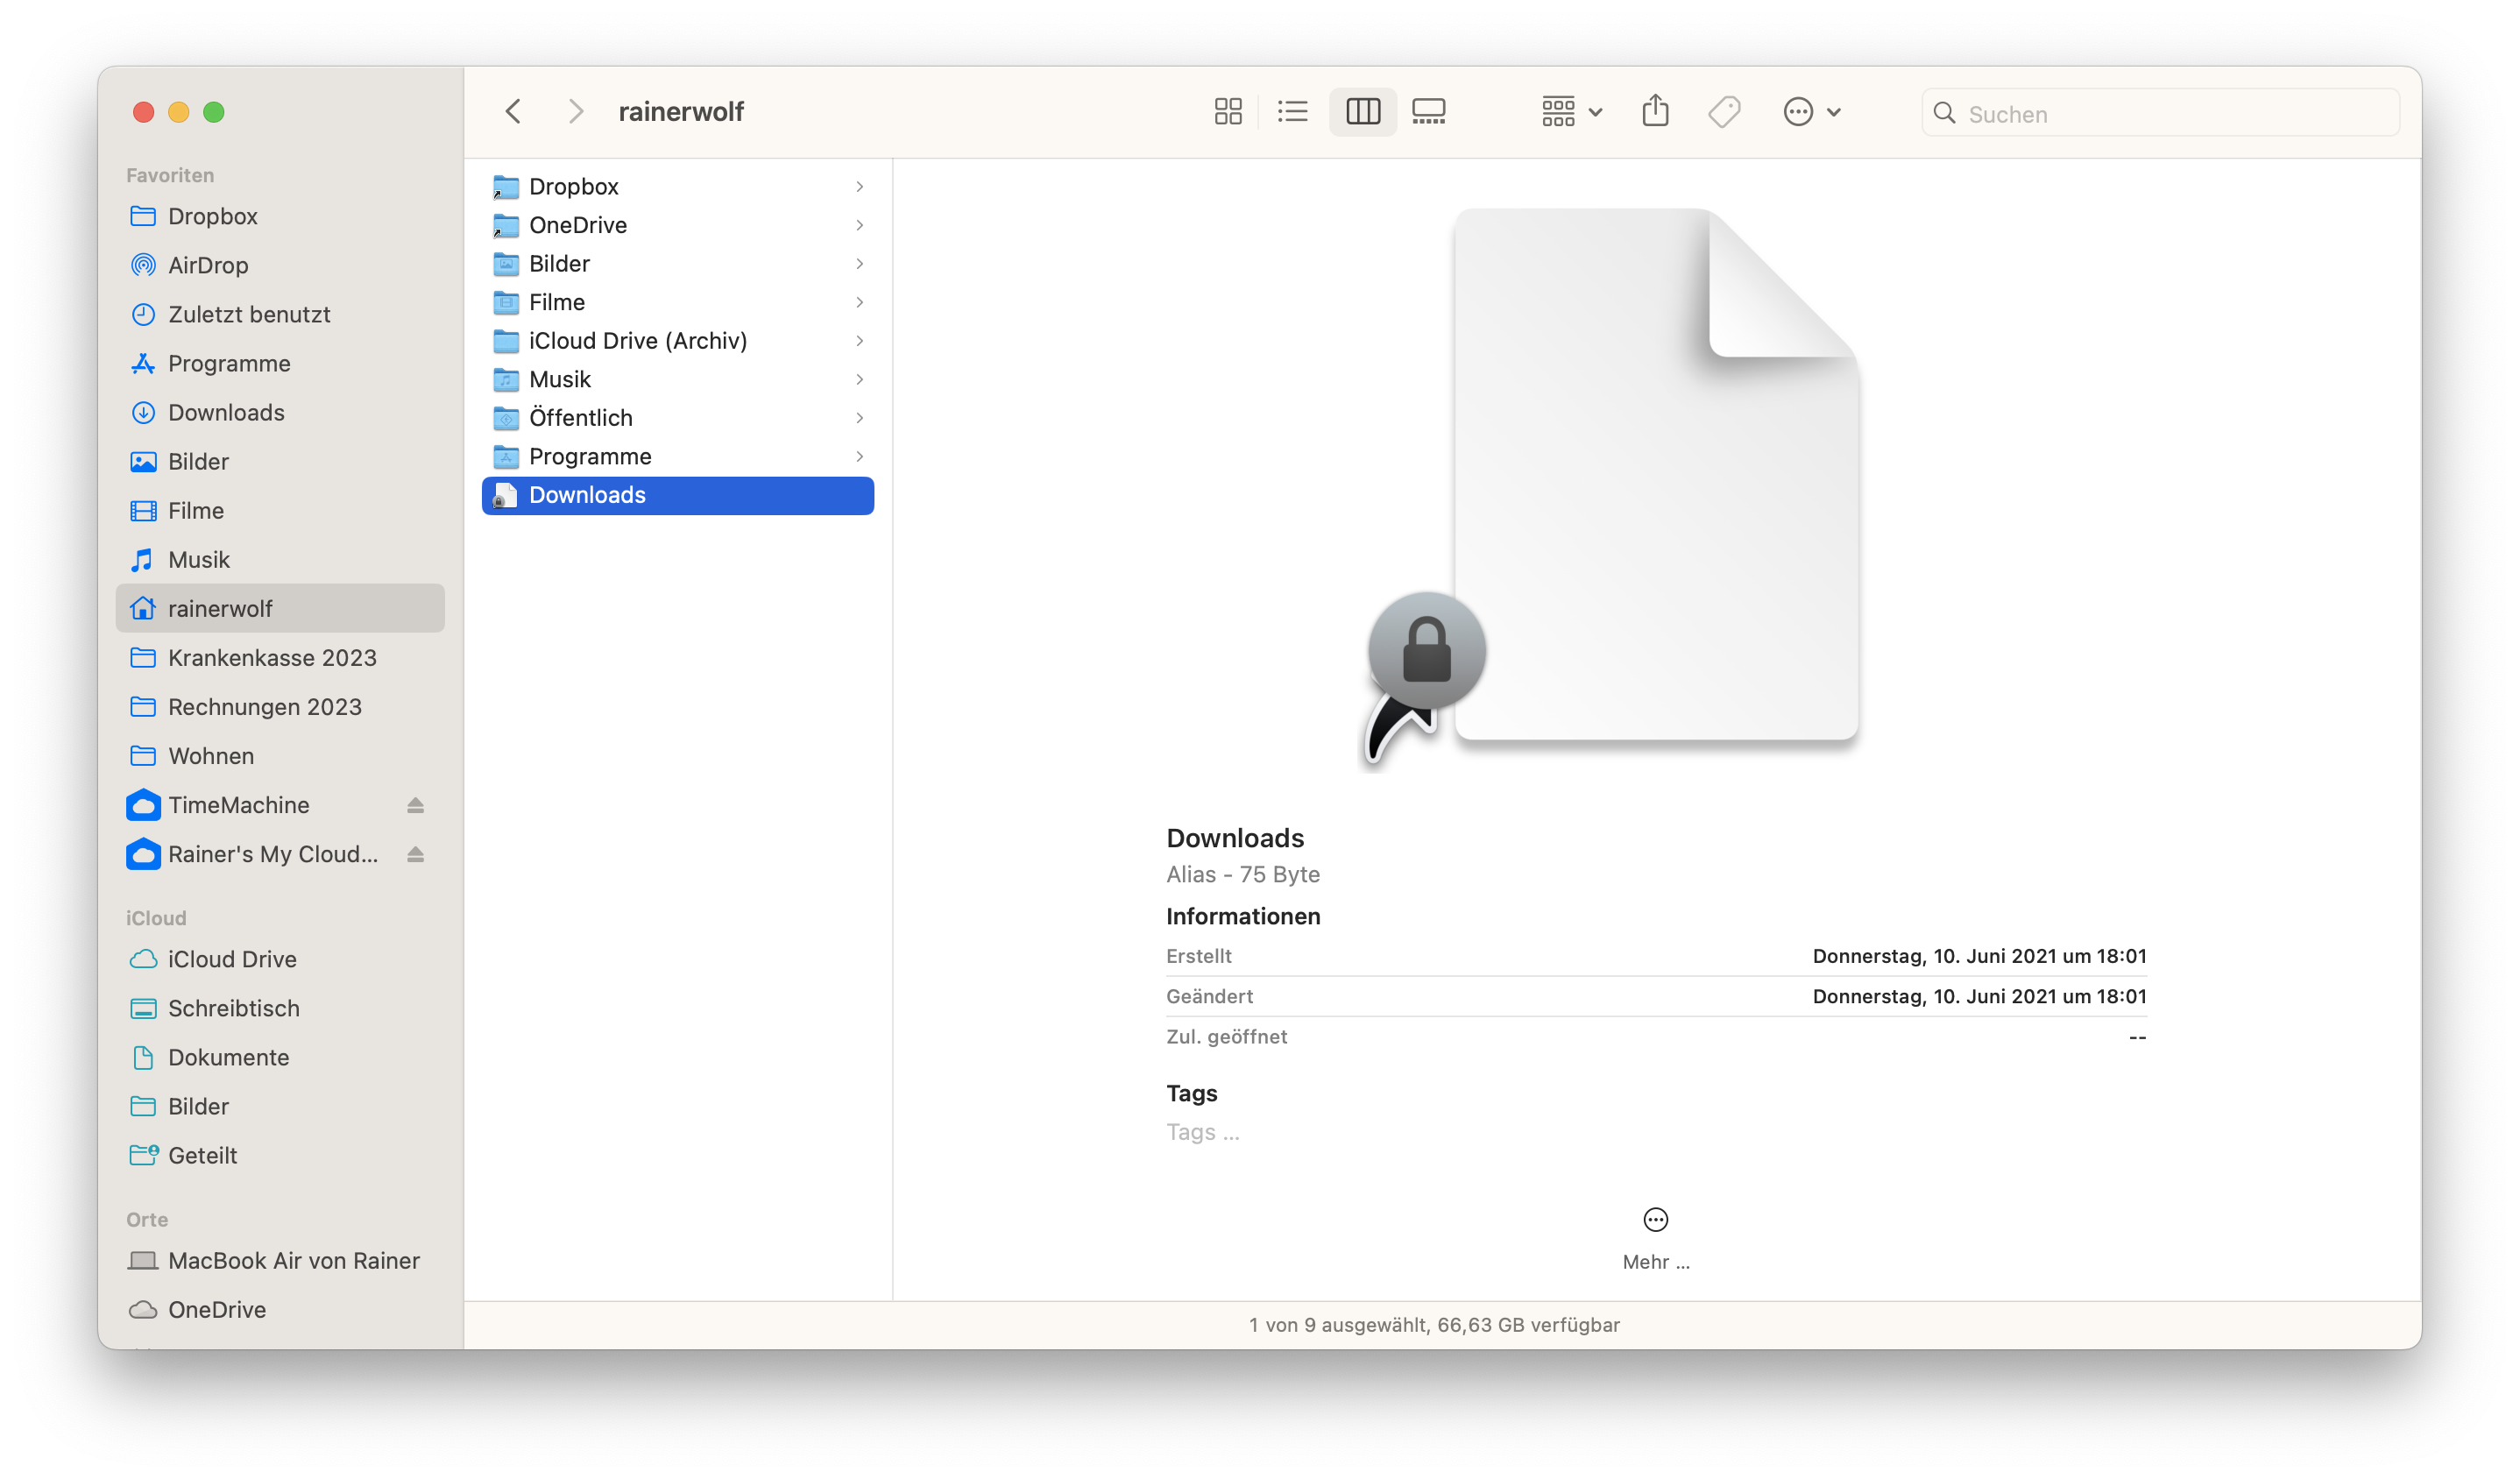2520x1479 pixels.
Task: Click the Tags ... field in preview
Action: coord(1202,1132)
